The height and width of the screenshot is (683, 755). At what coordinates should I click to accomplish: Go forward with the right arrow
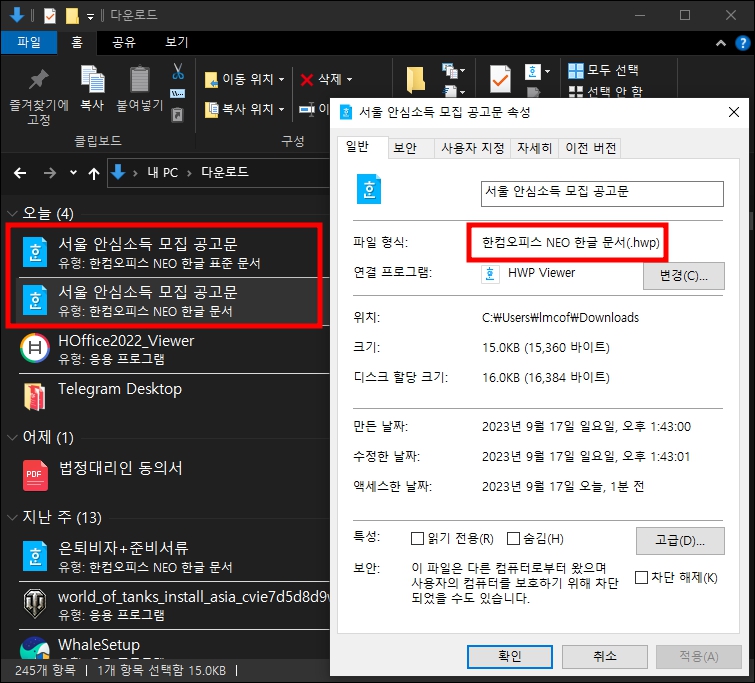(50, 173)
